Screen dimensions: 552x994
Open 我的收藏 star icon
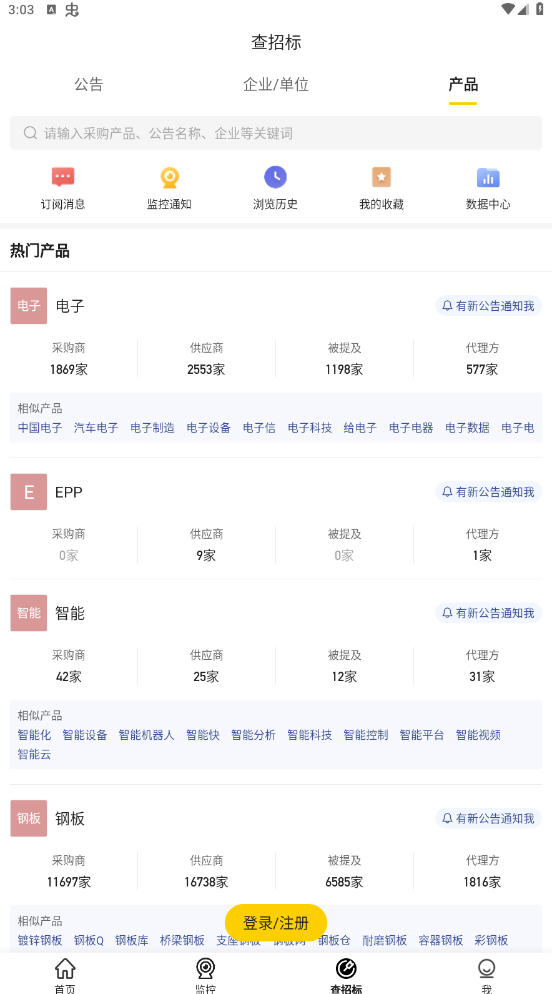click(381, 177)
